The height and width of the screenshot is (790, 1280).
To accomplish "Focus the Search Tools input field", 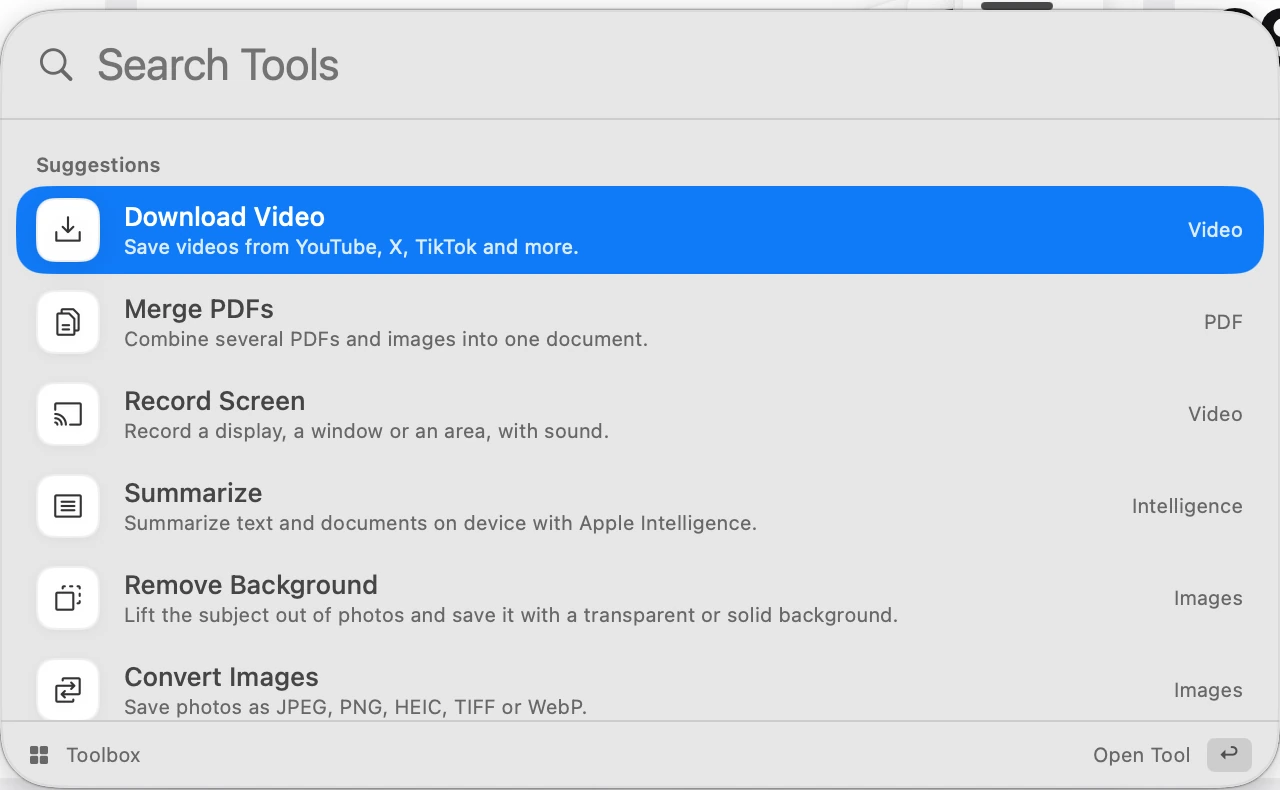I will click(x=640, y=65).
